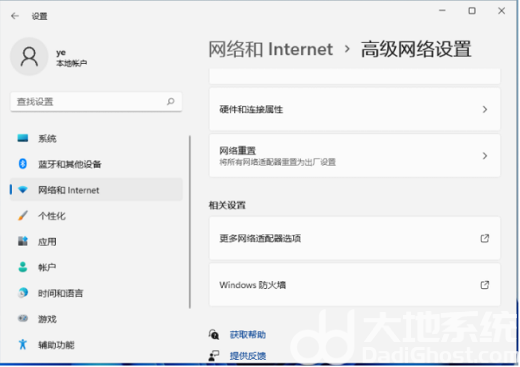The height and width of the screenshot is (367, 520).
Task: Open the 时间和语言 category
Action: click(x=97, y=293)
